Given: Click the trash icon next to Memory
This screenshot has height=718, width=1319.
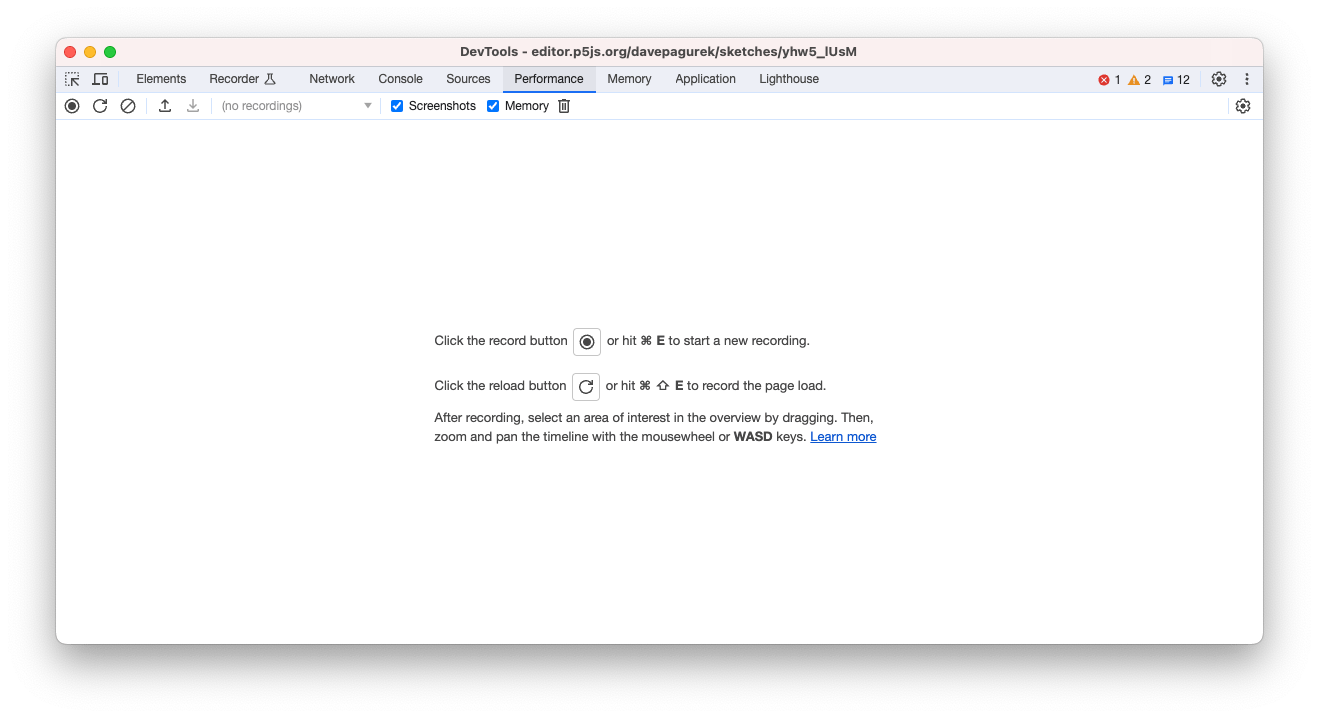Looking at the screenshot, I should tap(563, 105).
